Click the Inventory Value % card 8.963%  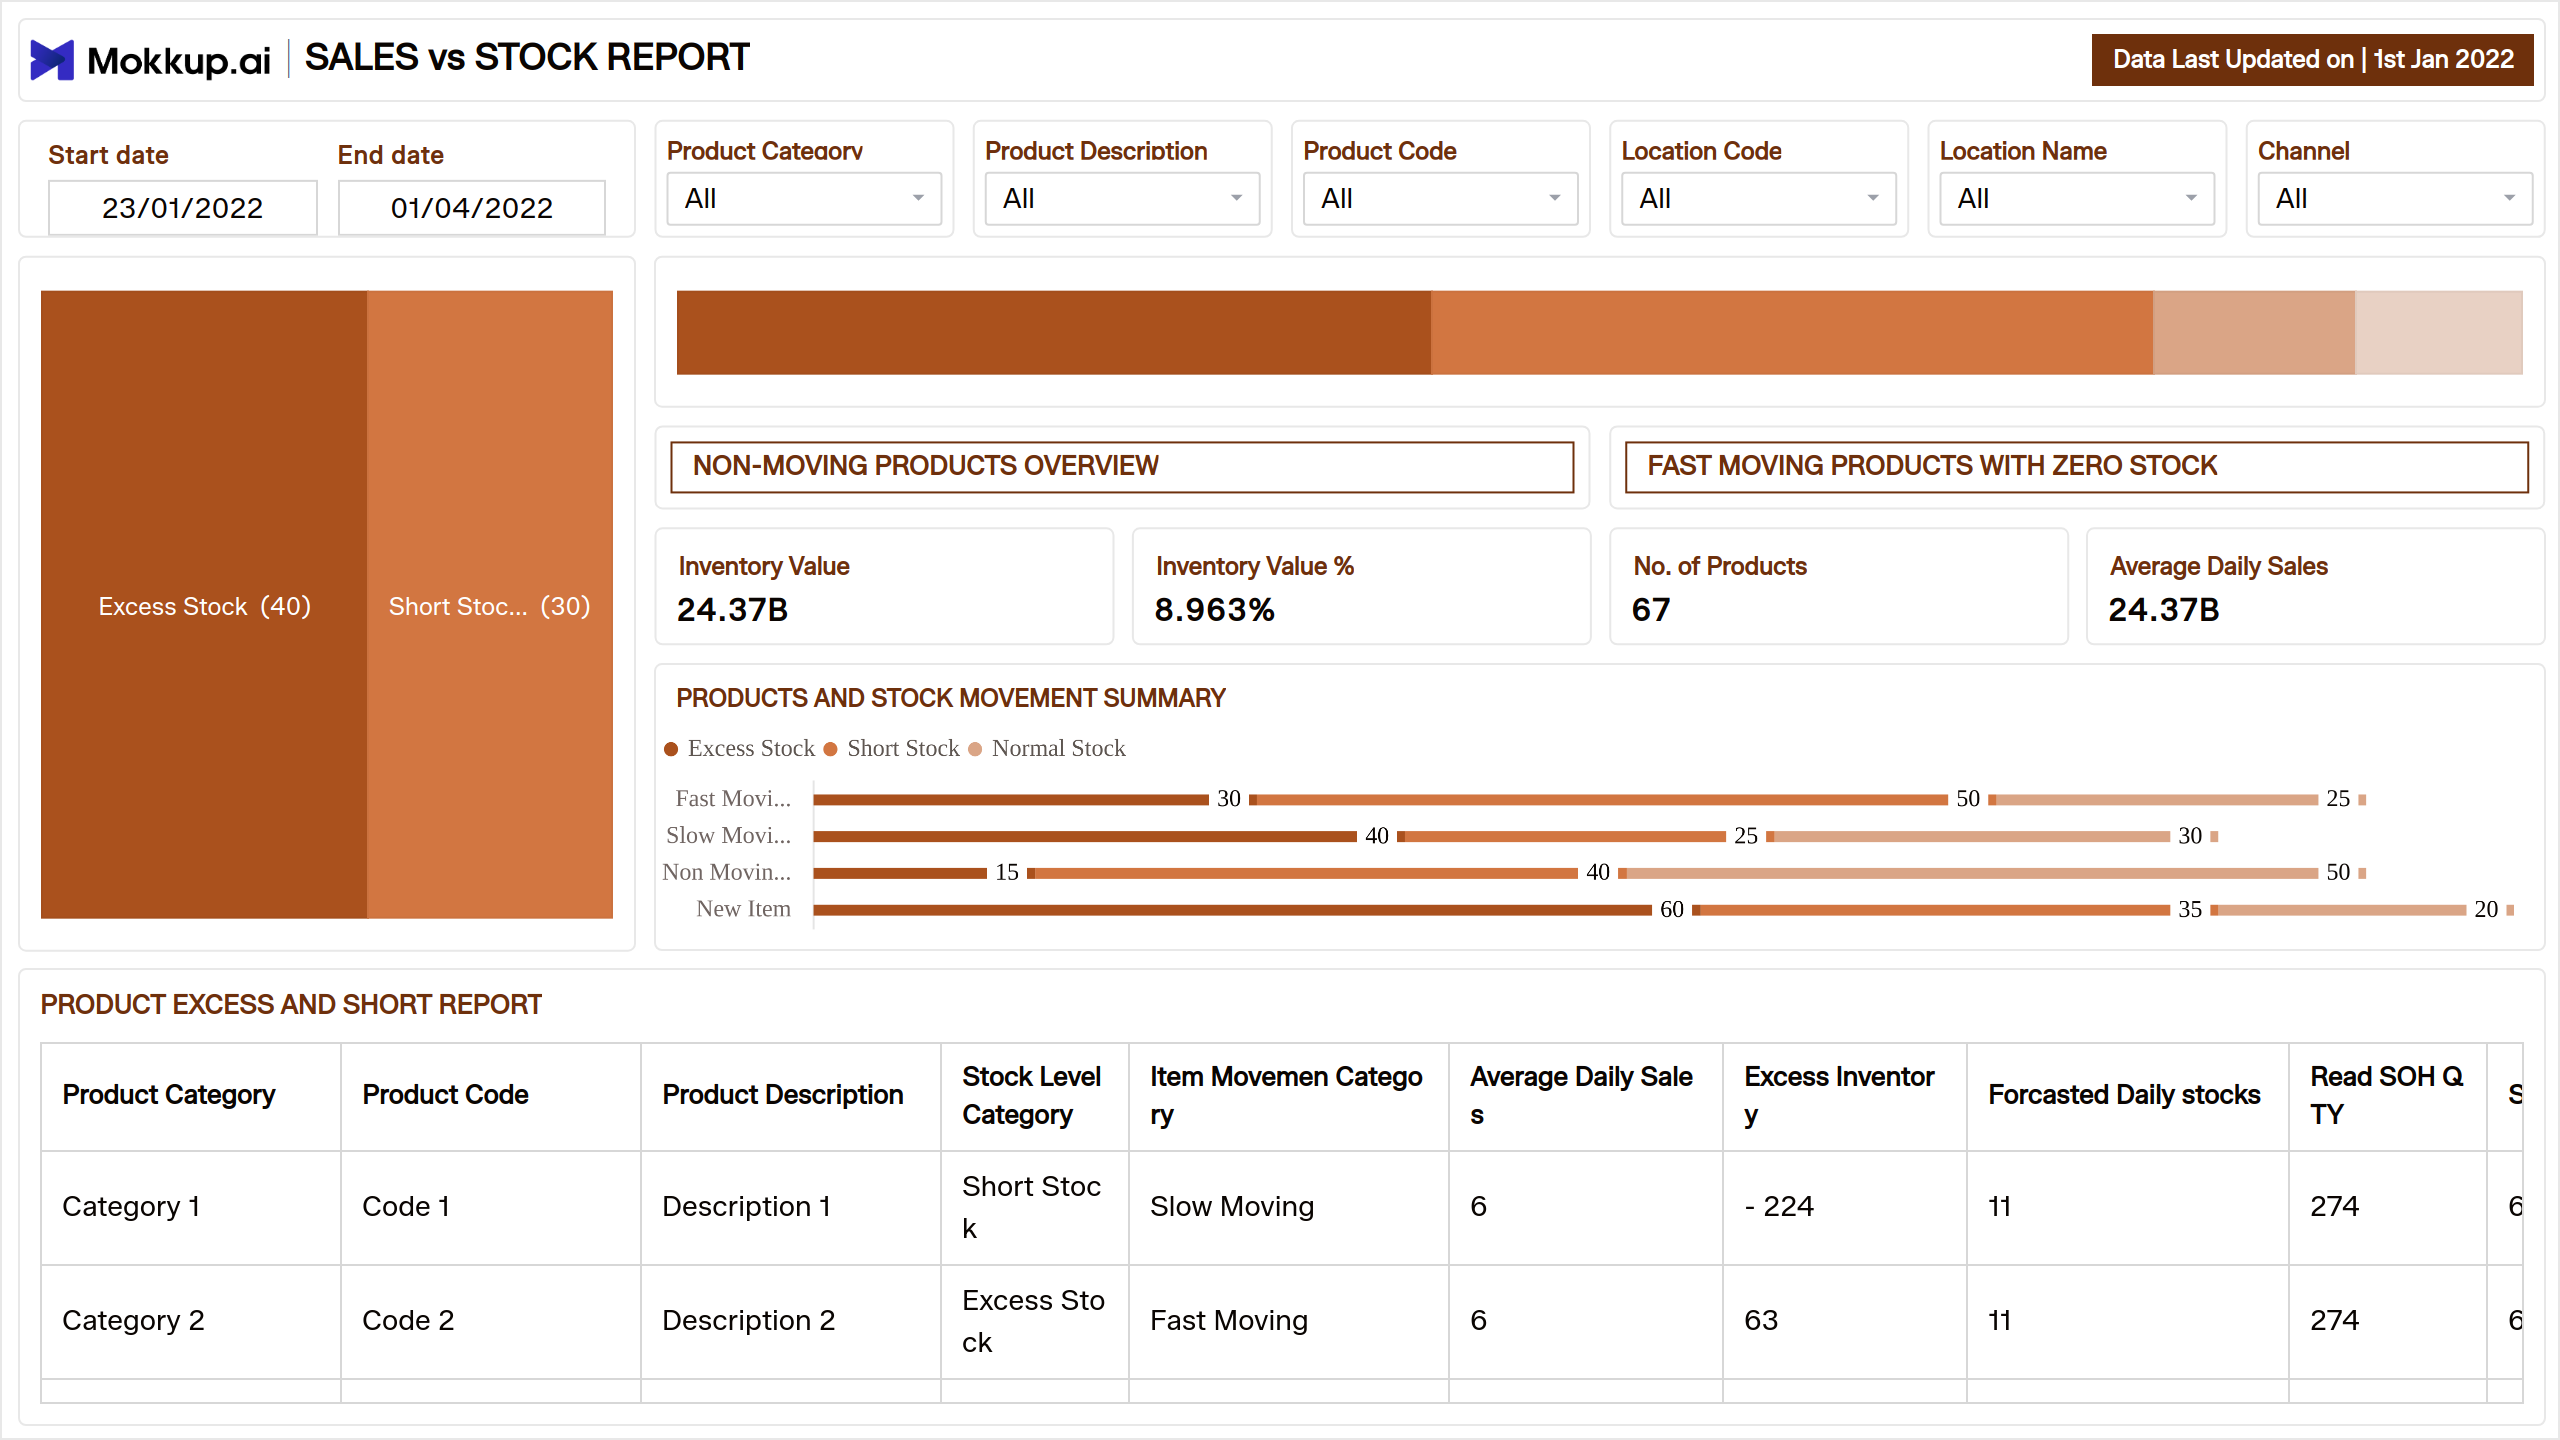point(1361,587)
